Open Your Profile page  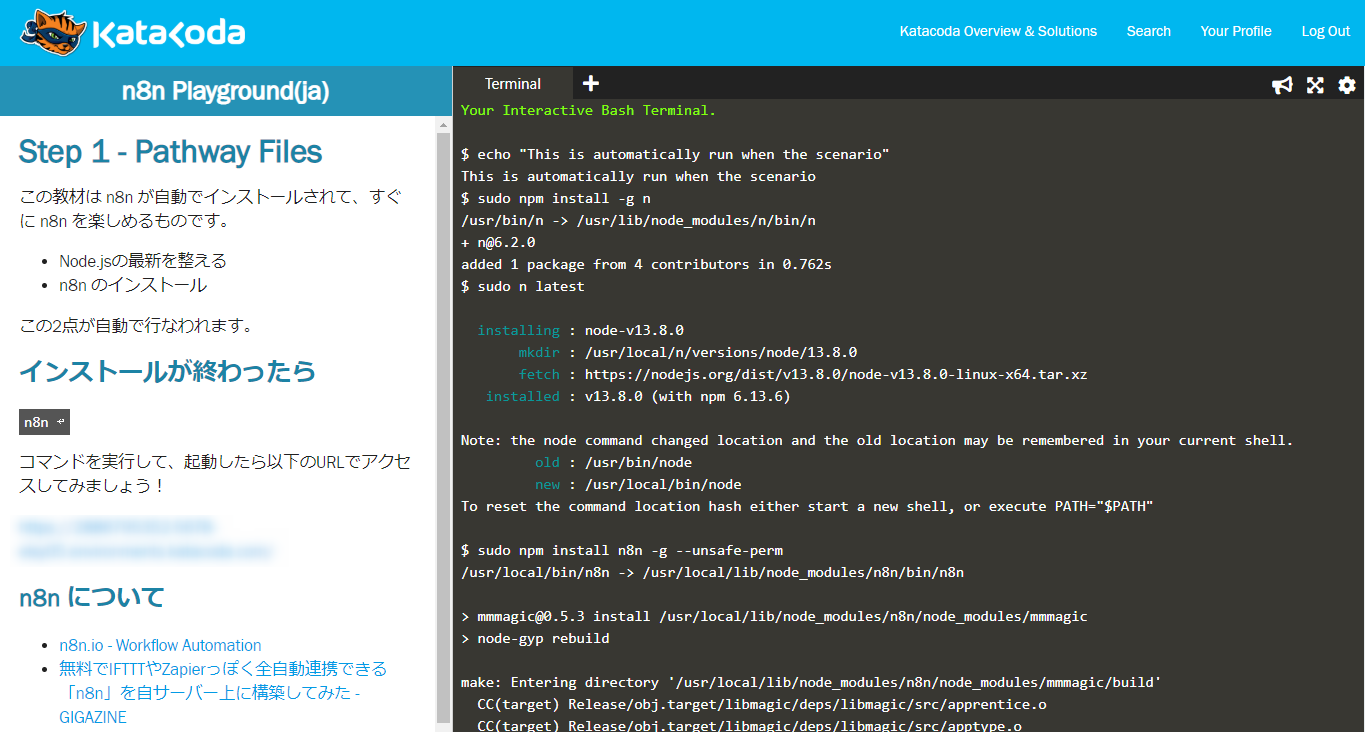(x=1236, y=31)
